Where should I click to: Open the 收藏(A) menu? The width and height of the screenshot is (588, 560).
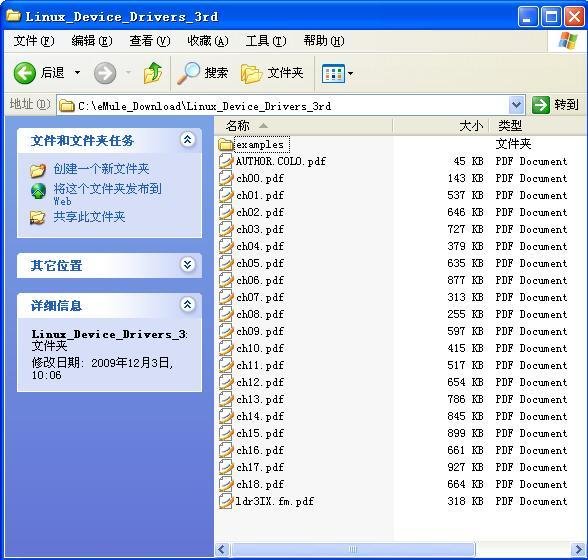(x=208, y=41)
